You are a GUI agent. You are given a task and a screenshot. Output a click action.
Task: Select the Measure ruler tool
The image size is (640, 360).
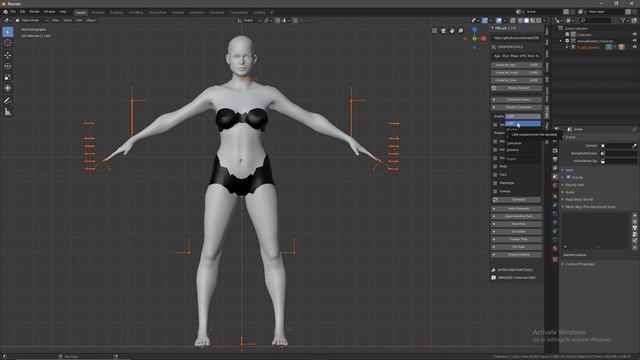tap(7, 111)
